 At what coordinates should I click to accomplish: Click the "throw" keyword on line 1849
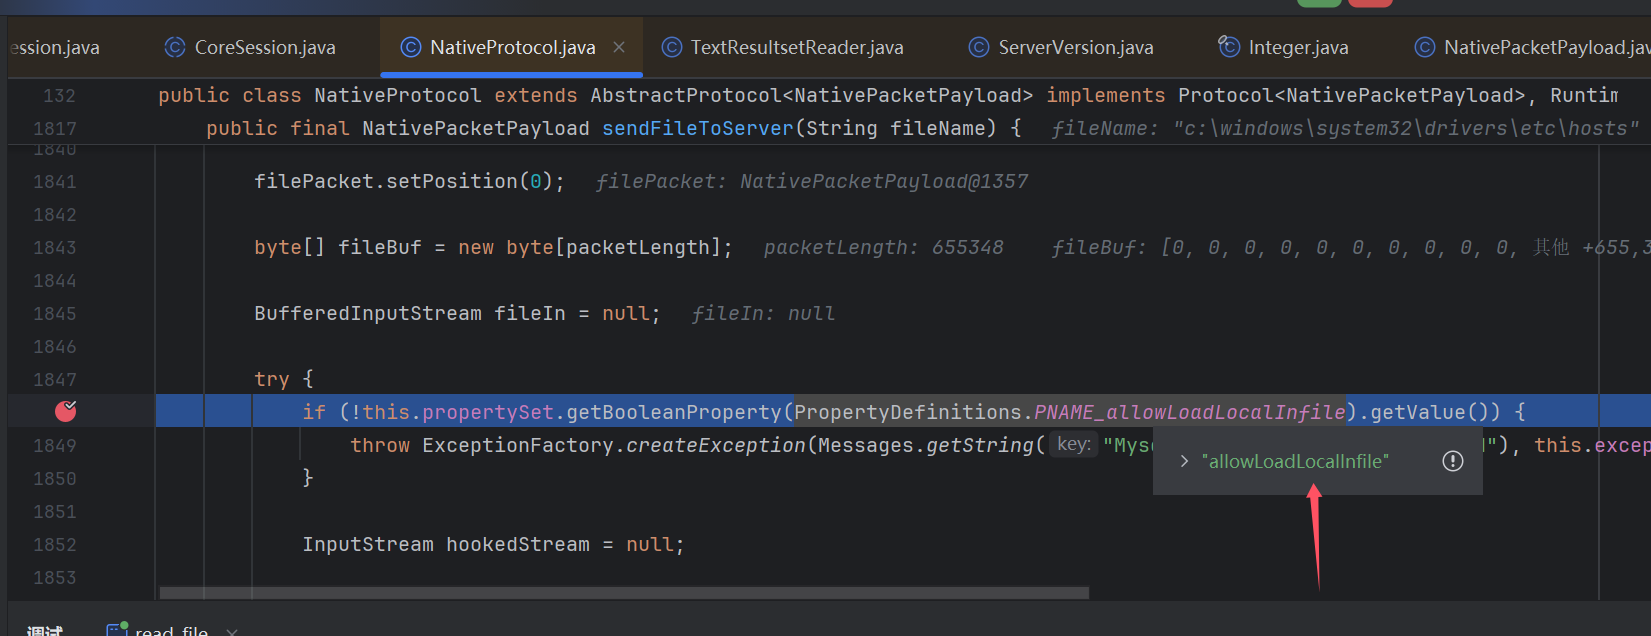click(x=380, y=446)
